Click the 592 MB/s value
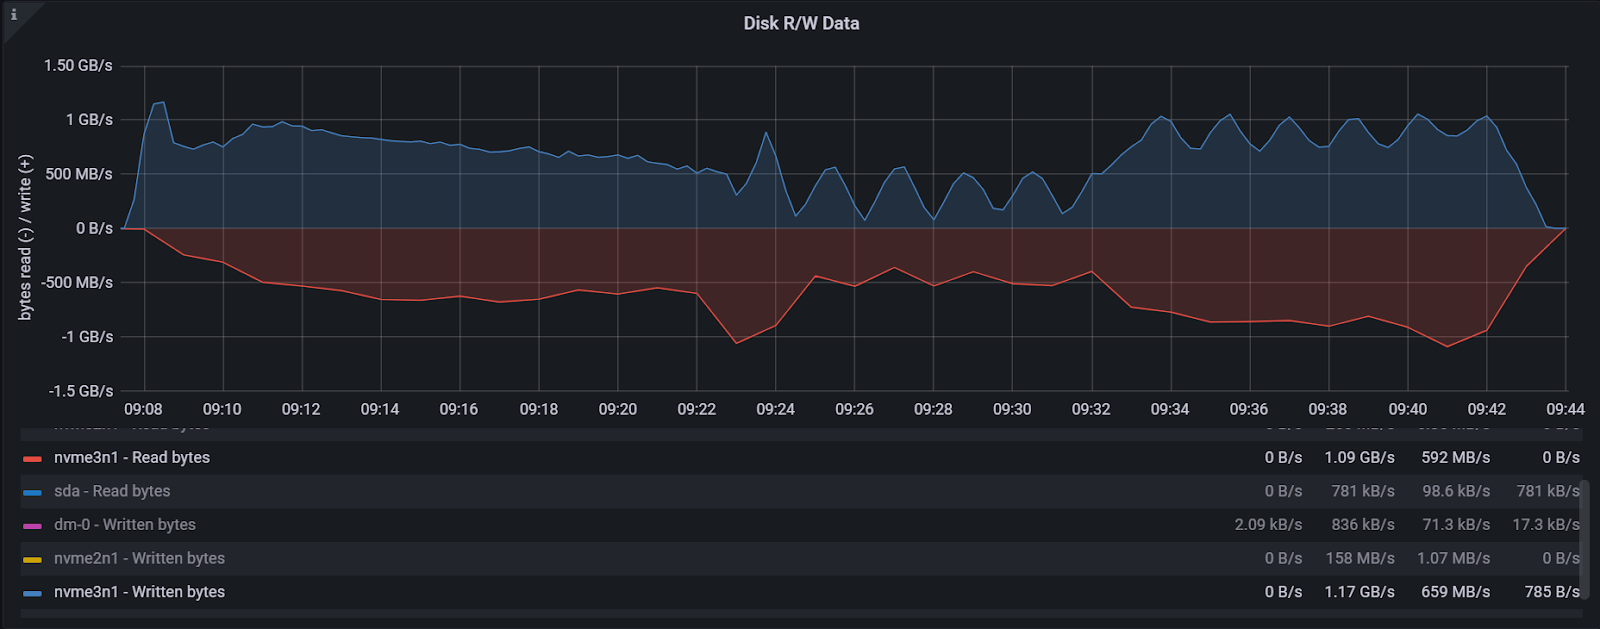Image resolution: width=1600 pixels, height=629 pixels. (1455, 457)
